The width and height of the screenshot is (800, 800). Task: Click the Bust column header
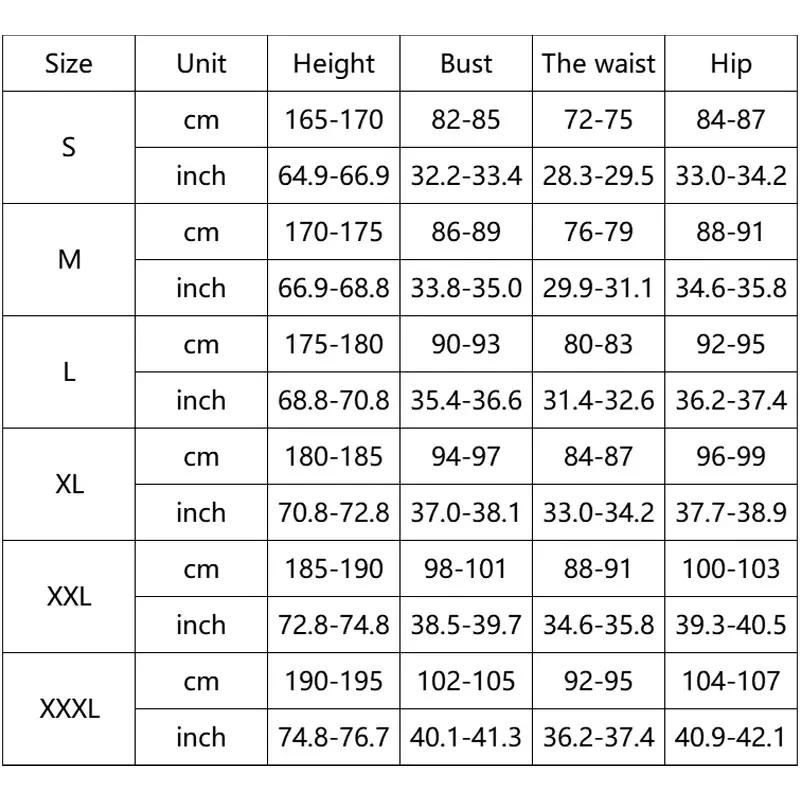[x=466, y=64]
